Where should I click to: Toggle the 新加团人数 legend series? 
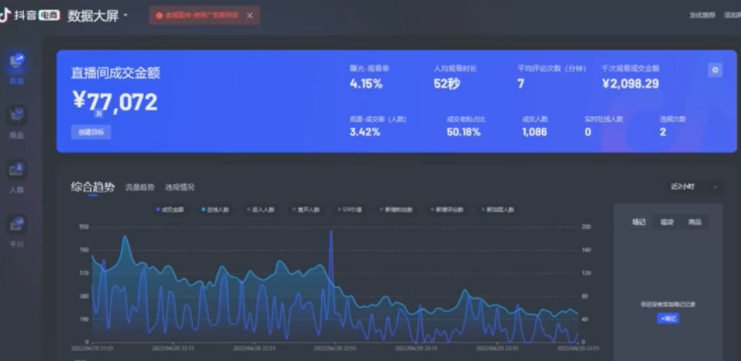coord(498,209)
